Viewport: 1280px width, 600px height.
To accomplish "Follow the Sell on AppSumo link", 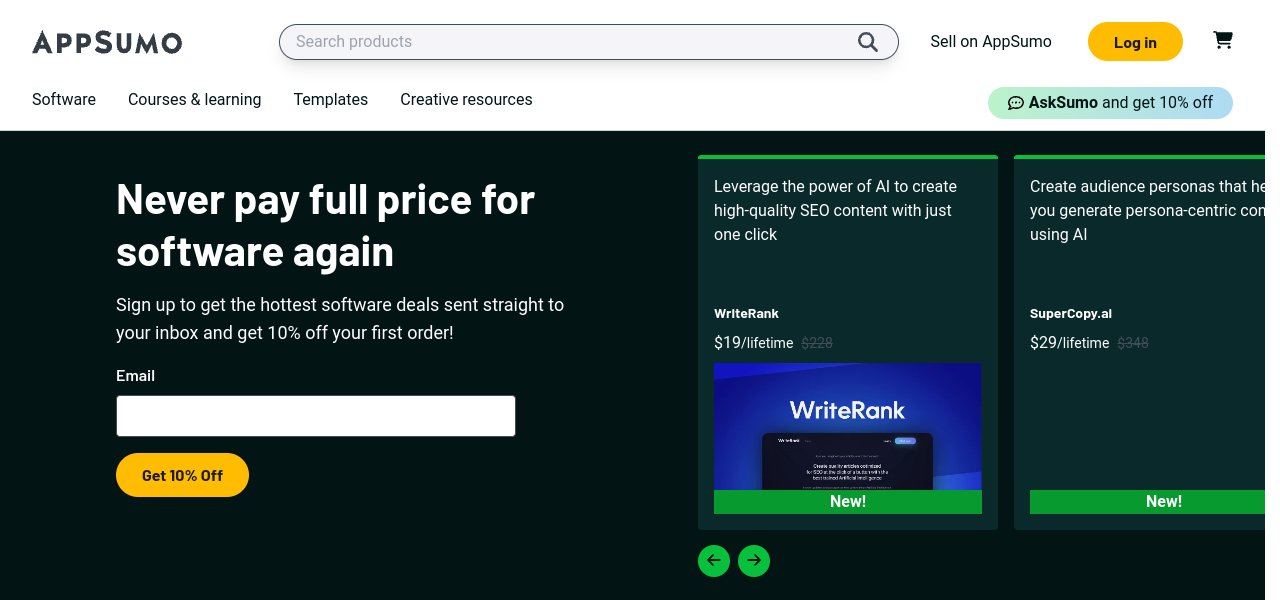I will 990,42.
